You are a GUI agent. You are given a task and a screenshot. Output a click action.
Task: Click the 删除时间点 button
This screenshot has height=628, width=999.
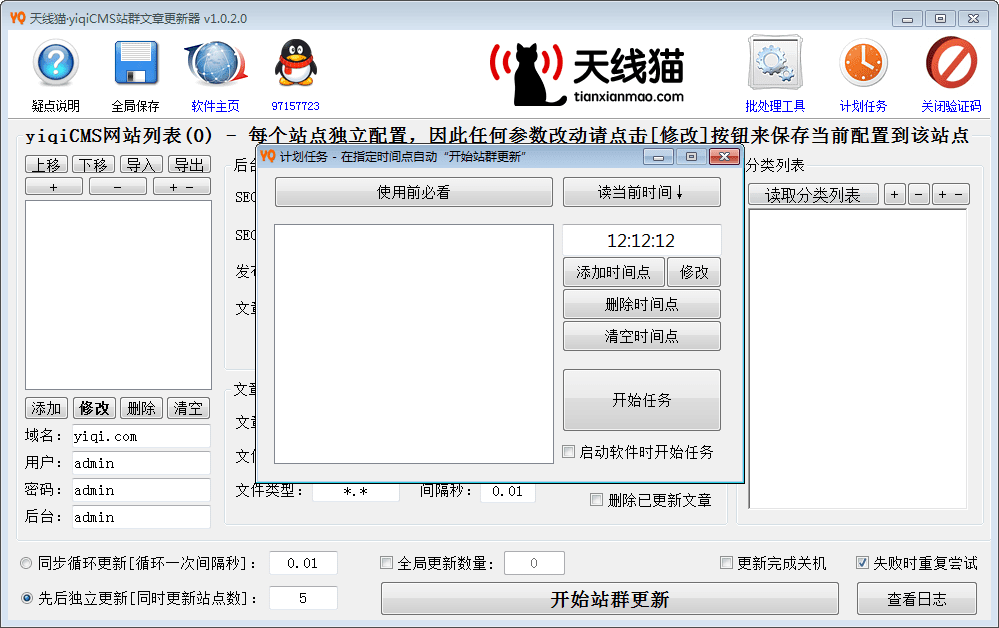[x=642, y=304]
